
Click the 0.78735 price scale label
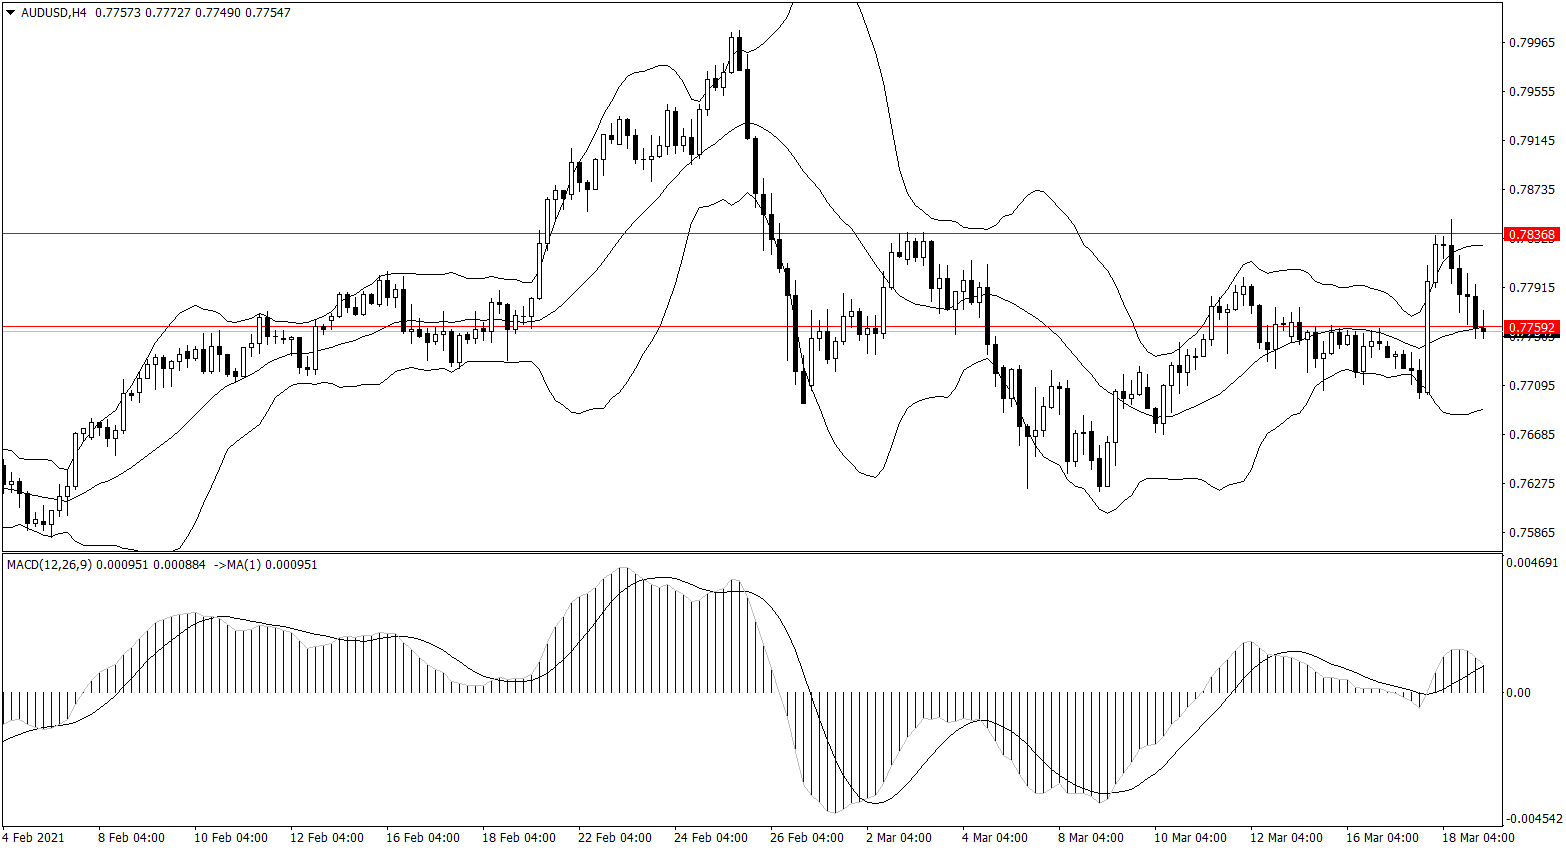click(1531, 190)
